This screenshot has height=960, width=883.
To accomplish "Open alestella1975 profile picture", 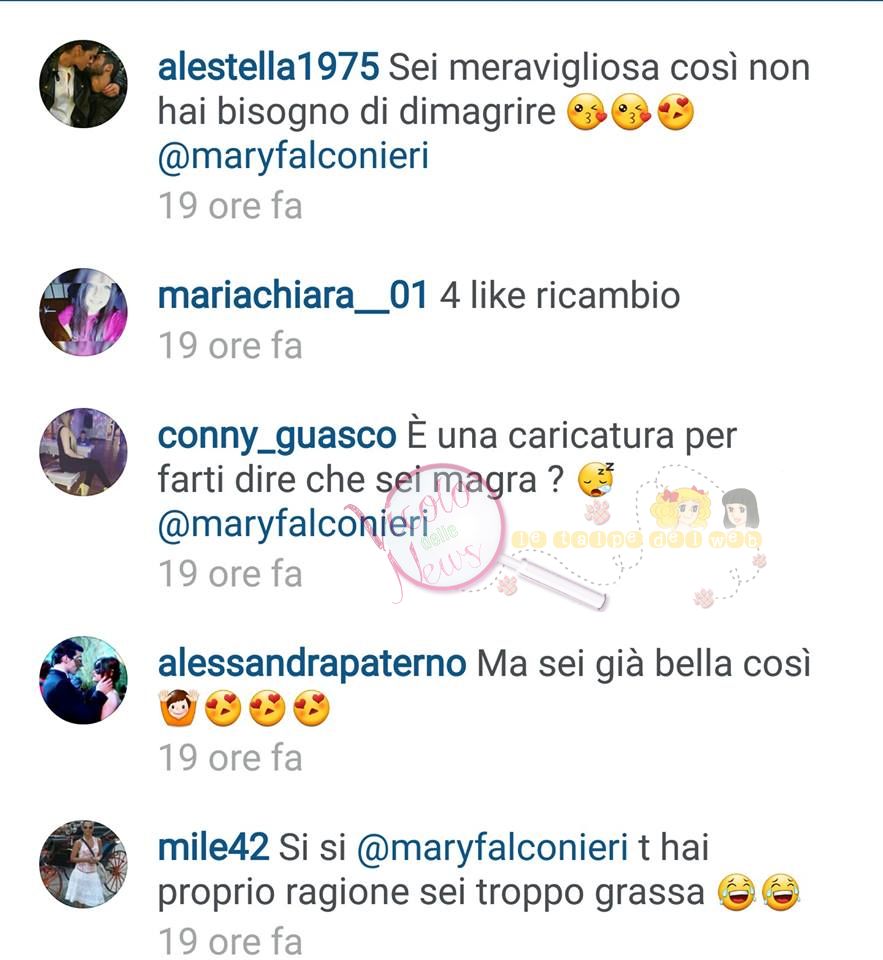I will [x=83, y=84].
